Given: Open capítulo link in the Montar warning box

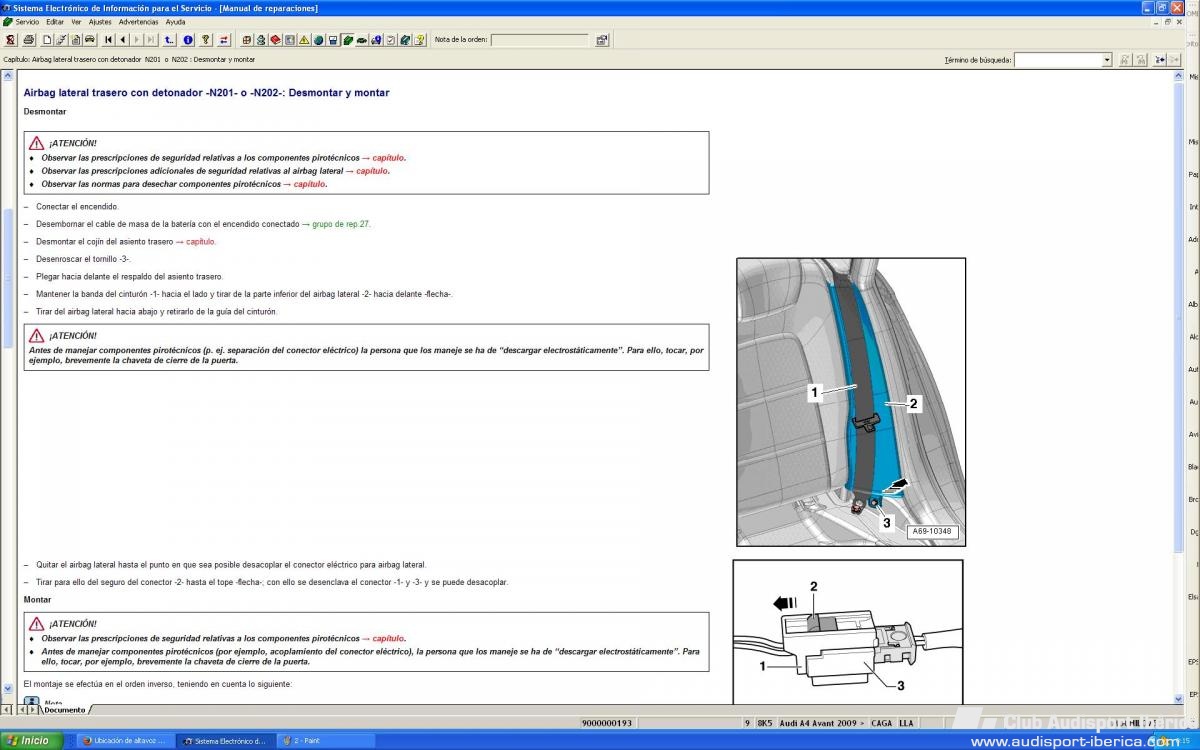Looking at the screenshot, I should [x=389, y=638].
